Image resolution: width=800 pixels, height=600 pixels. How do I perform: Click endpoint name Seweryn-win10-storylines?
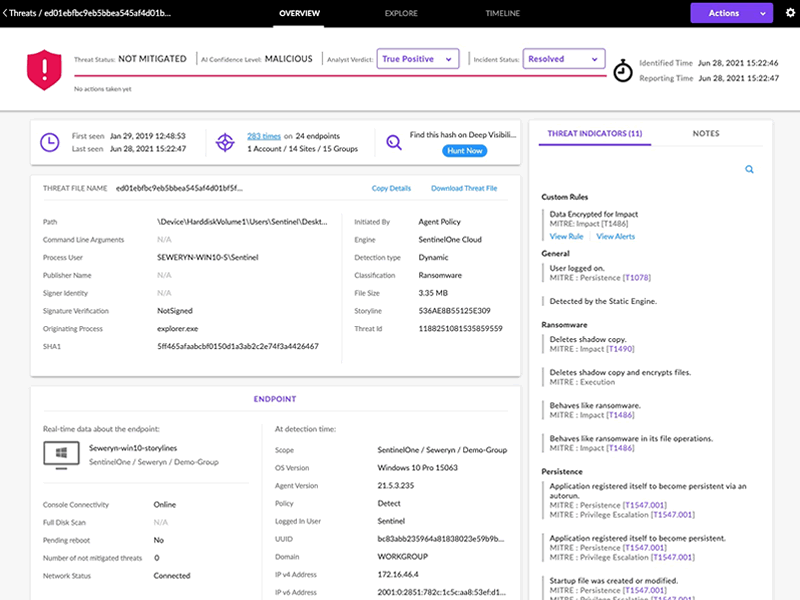click(x=133, y=448)
